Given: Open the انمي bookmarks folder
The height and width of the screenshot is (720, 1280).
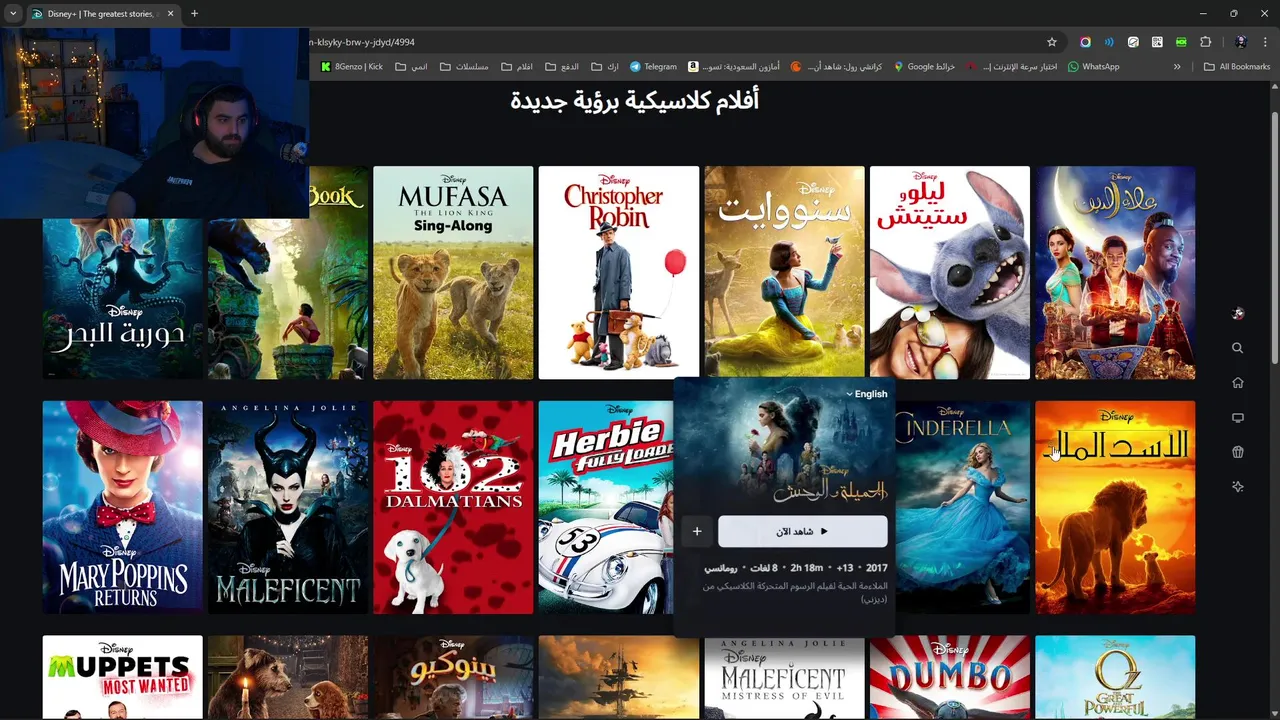Looking at the screenshot, I should (x=411, y=67).
